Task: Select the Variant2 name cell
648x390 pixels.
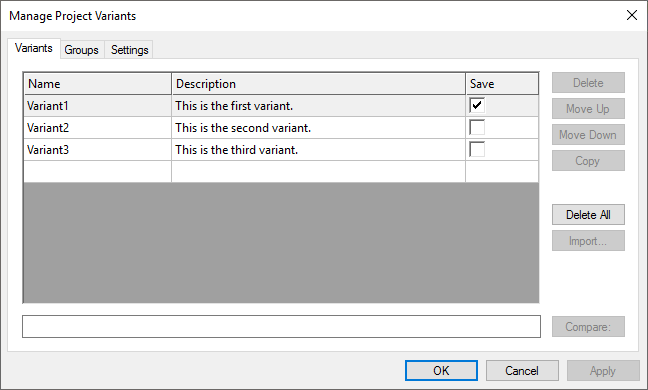Action: point(98,128)
